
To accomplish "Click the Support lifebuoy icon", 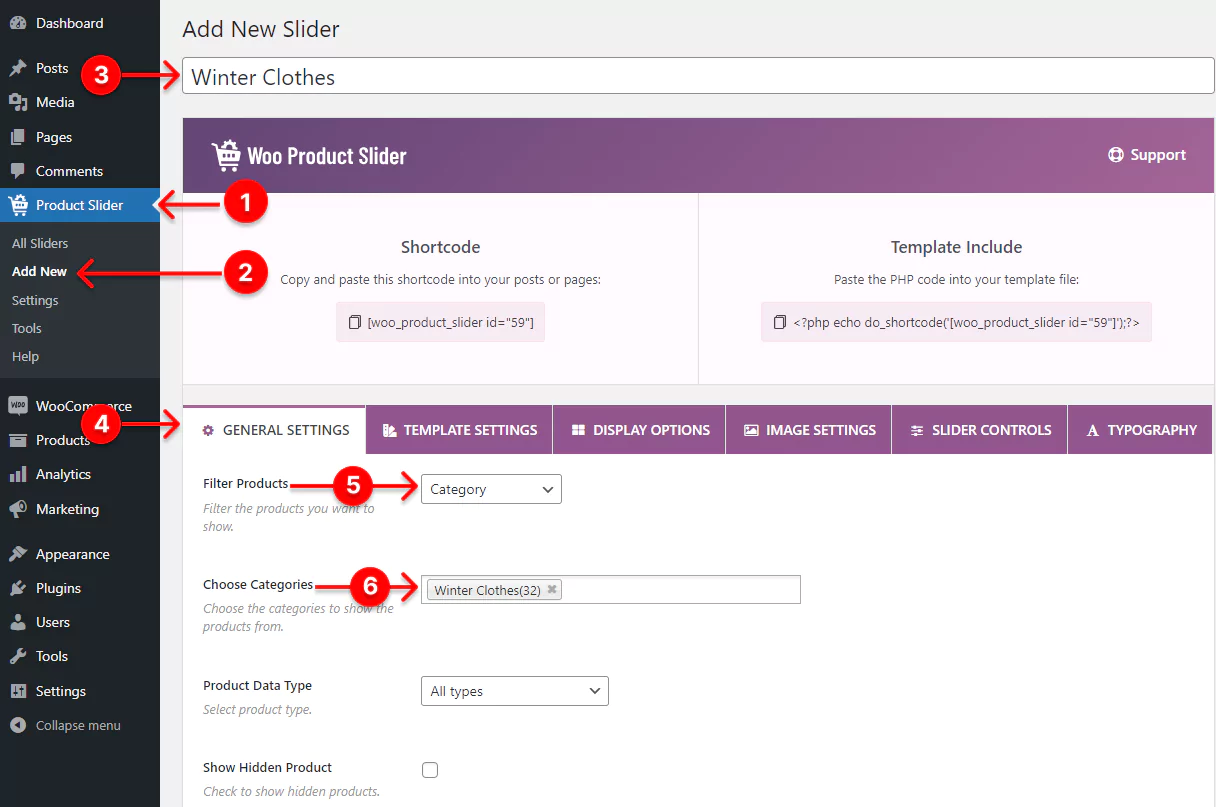I will 1116,155.
